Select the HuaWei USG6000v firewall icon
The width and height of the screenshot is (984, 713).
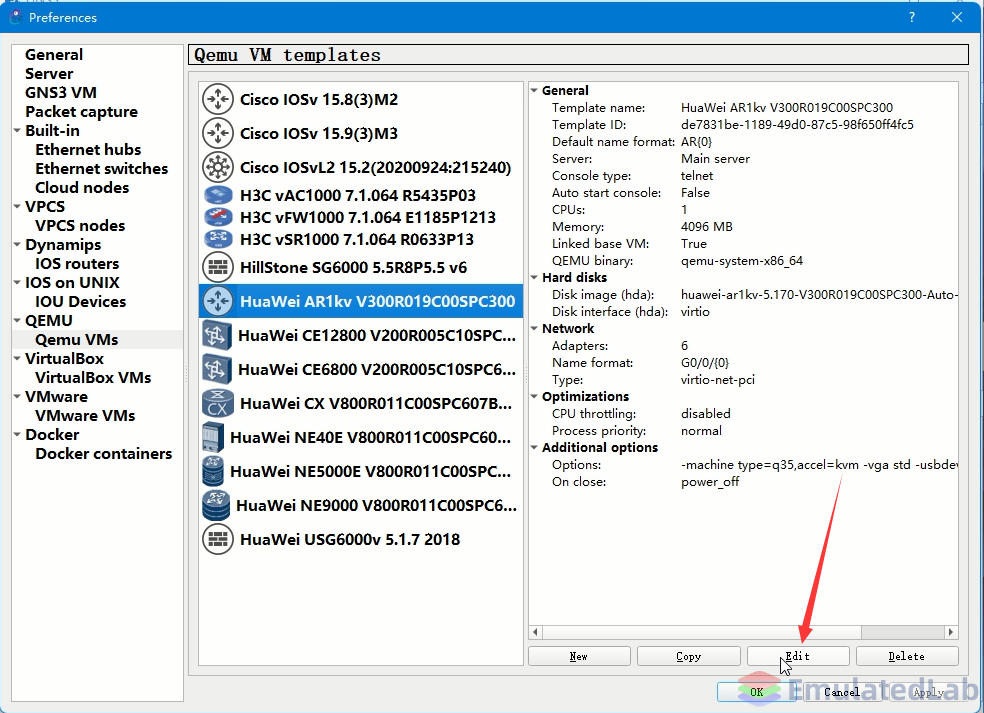pyautogui.click(x=218, y=539)
